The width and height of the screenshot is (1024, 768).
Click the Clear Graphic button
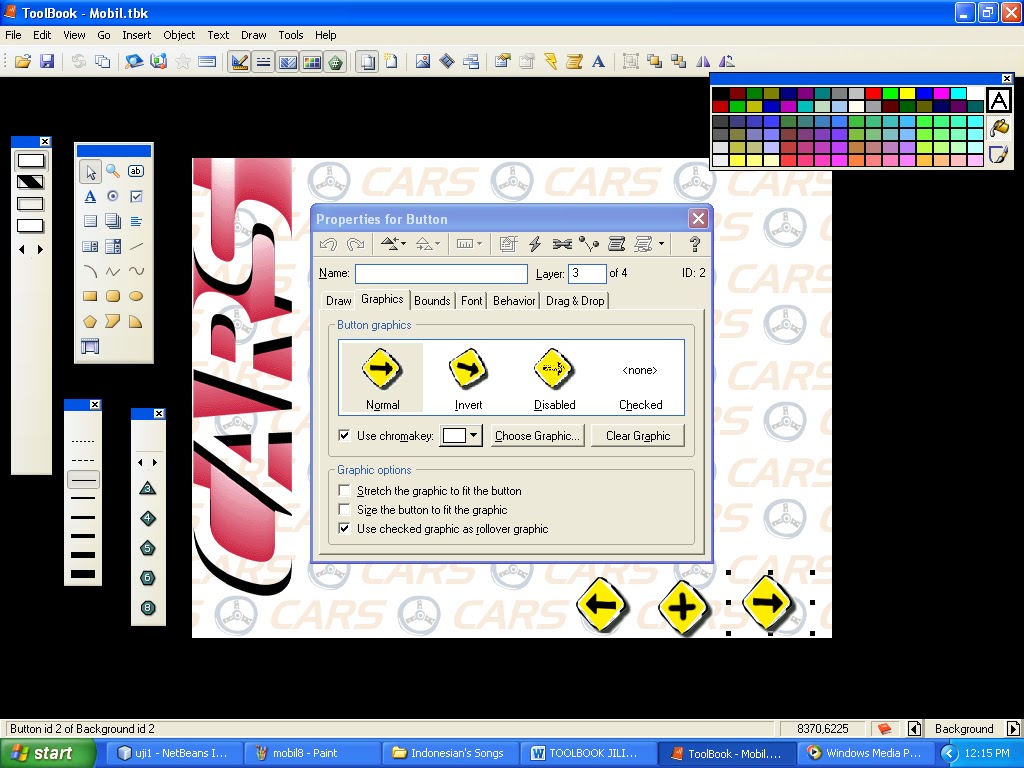pyautogui.click(x=638, y=436)
